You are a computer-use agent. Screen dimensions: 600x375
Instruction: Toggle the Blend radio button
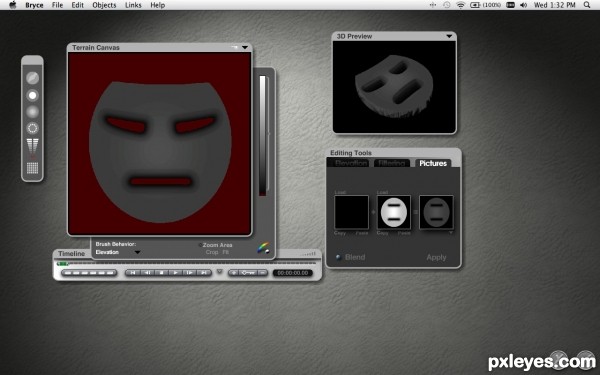[338, 257]
